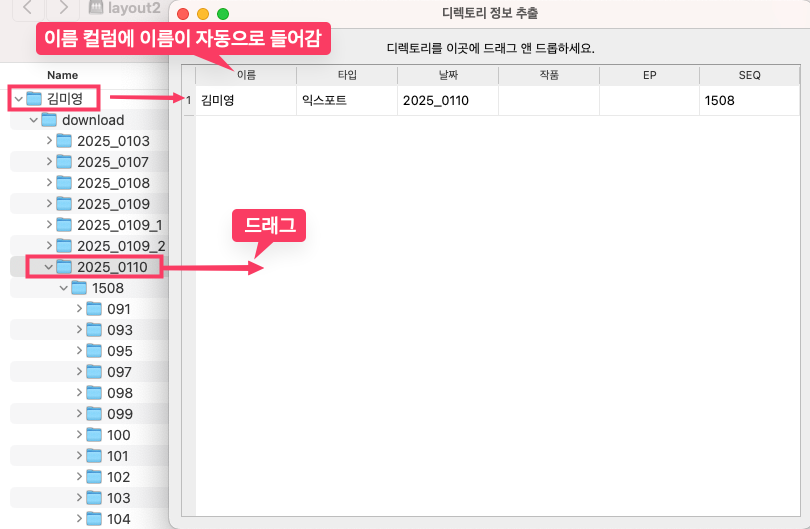Expand the 097 folder
The width and height of the screenshot is (810, 529).
tap(79, 372)
